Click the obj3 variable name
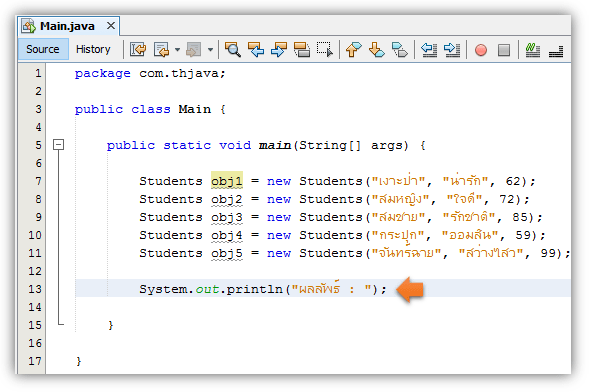 pos(227,217)
